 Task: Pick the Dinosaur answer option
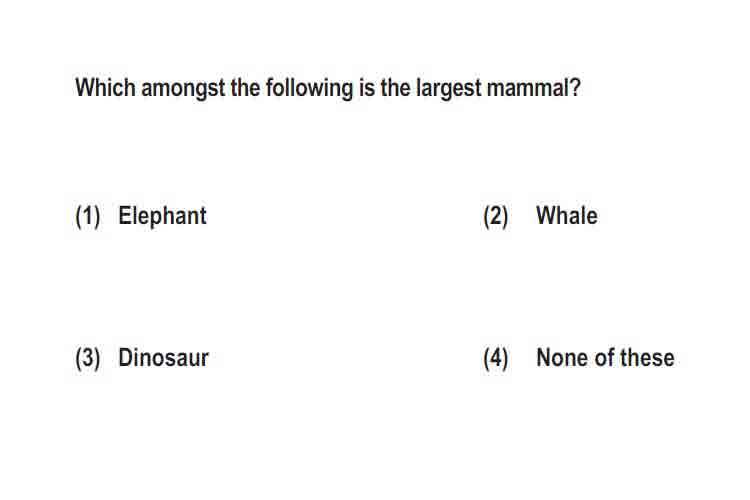coord(163,358)
